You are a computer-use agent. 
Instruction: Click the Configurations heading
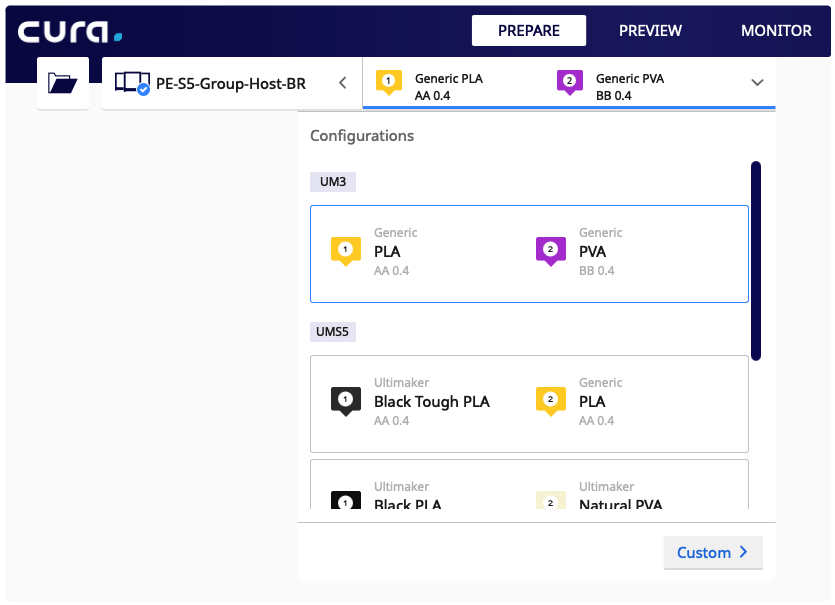coord(362,136)
